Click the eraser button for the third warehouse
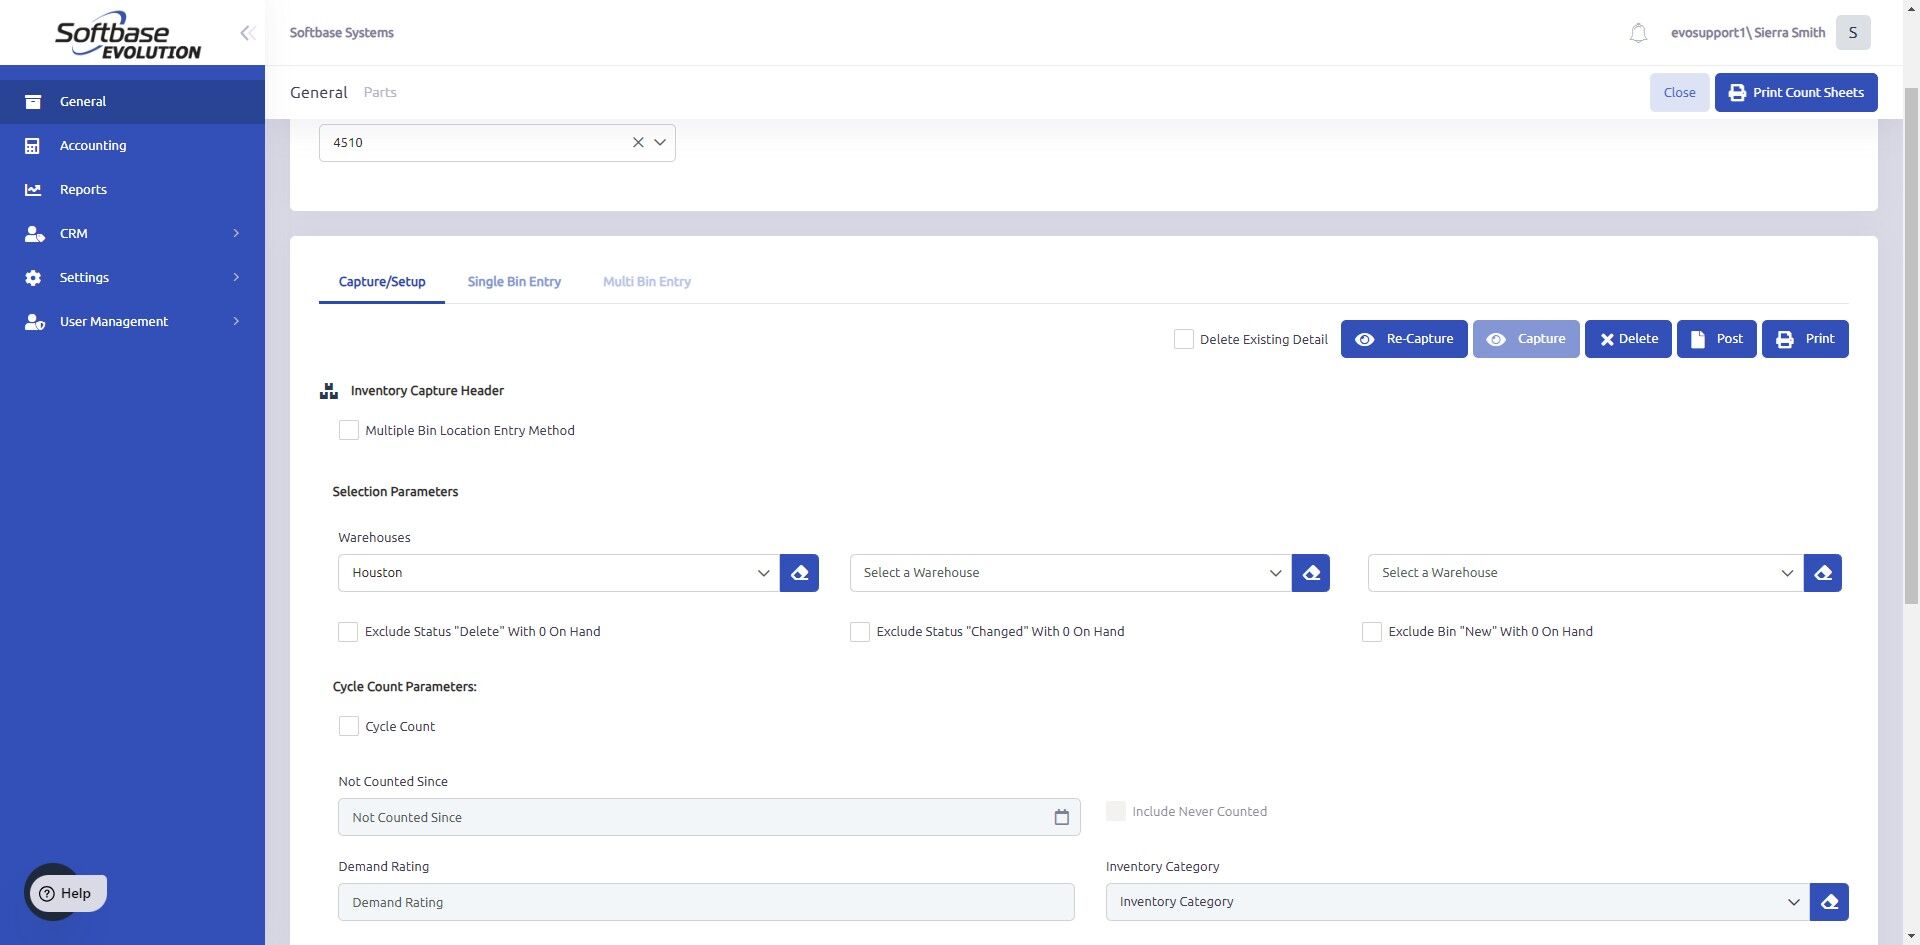This screenshot has height=945, width=1920. pos(1823,573)
